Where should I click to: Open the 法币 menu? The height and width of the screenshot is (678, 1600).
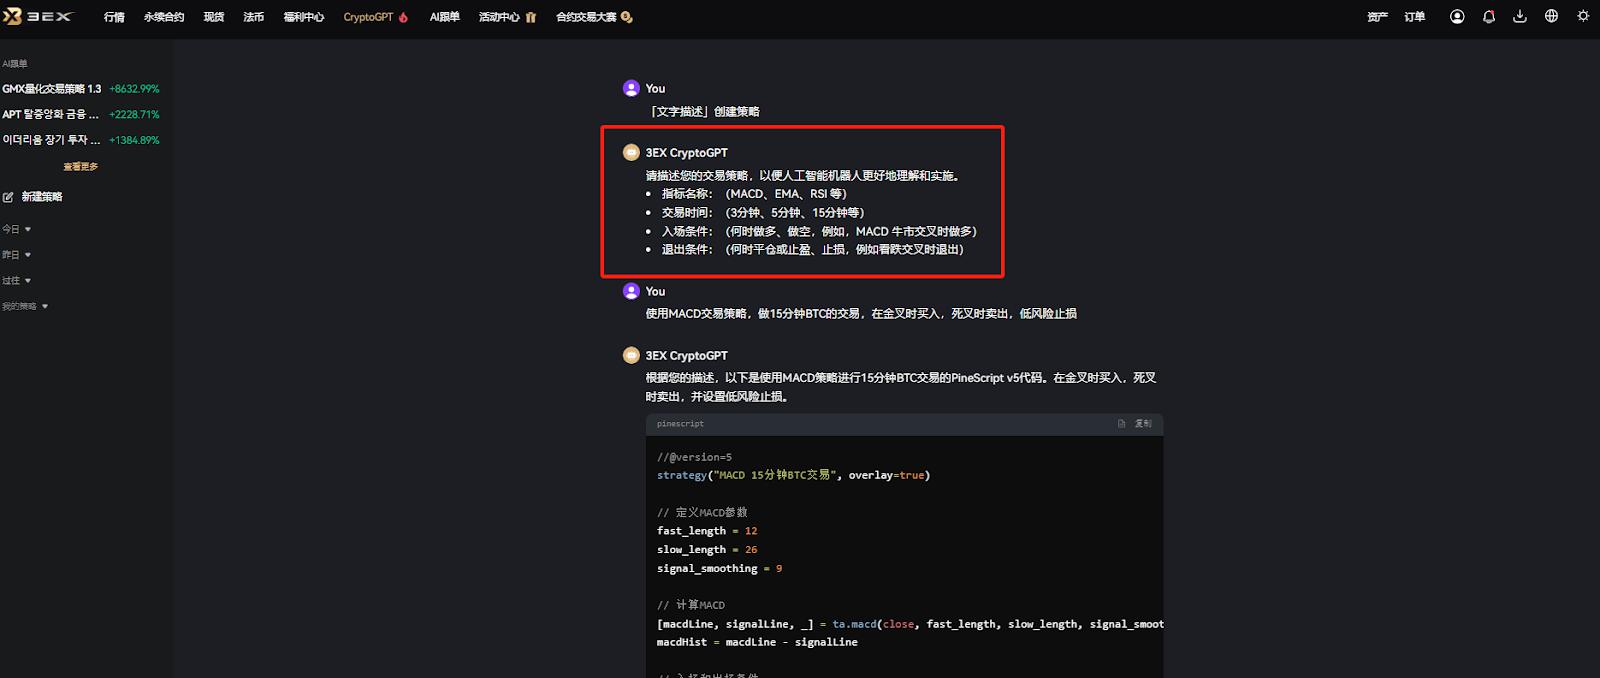coord(254,17)
